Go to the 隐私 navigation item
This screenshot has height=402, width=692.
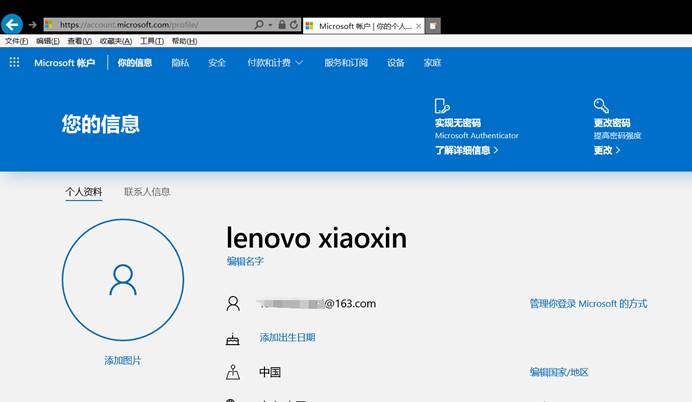point(180,63)
